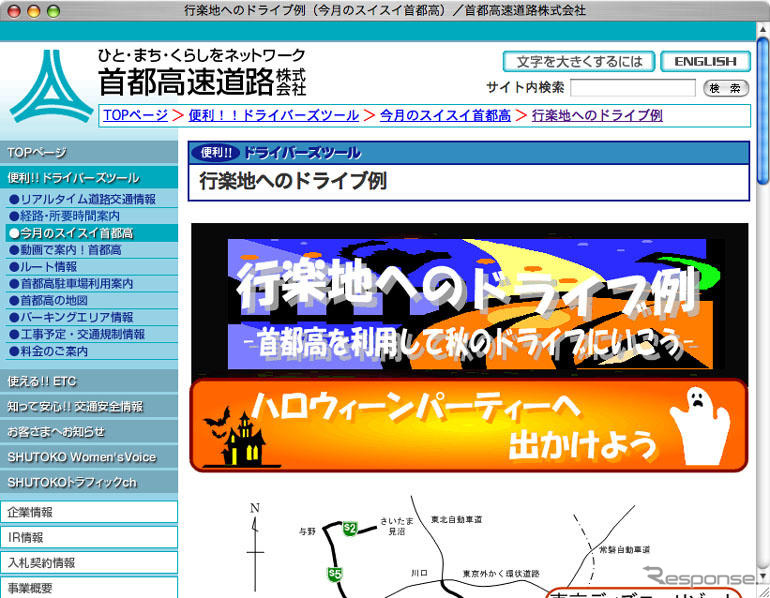Open 工事予定・交通規制情報 sidebar item
The width and height of the screenshot is (770, 598).
tap(92, 334)
